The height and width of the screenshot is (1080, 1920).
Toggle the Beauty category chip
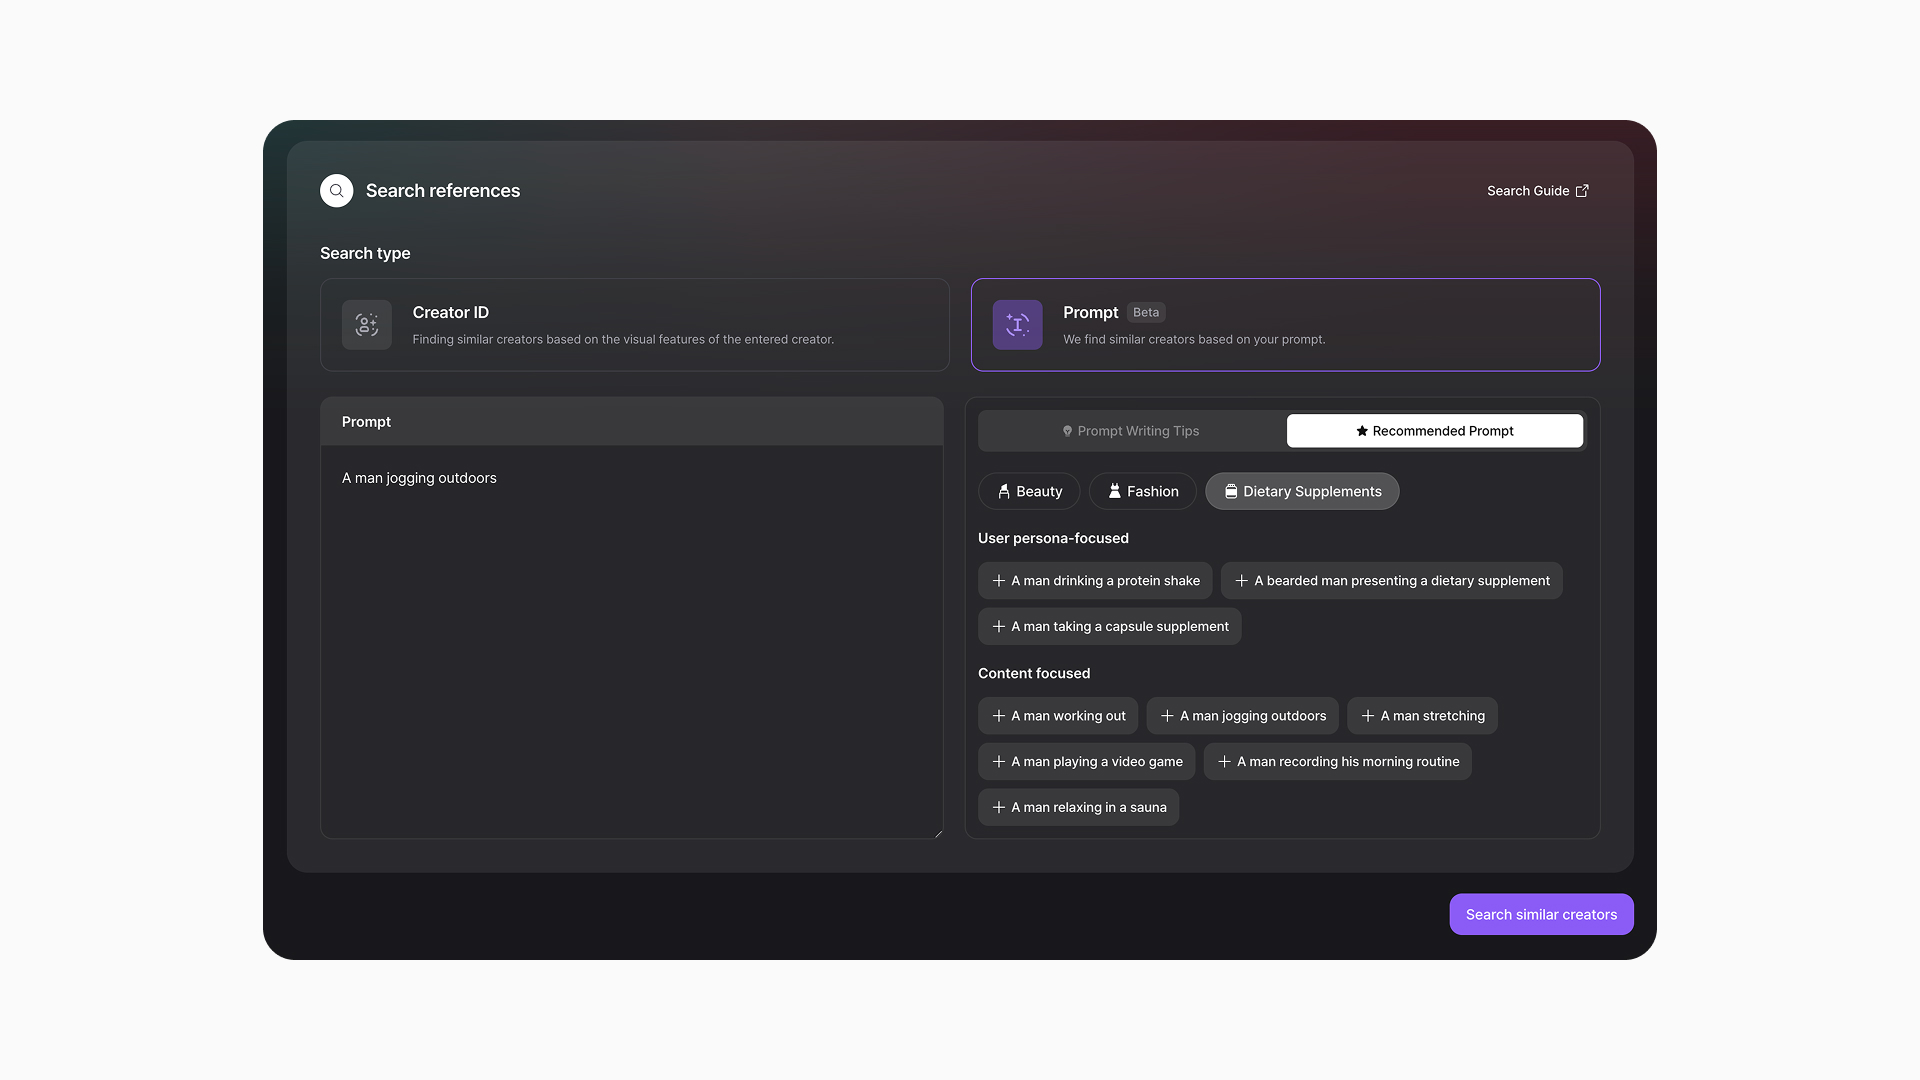pyautogui.click(x=1029, y=492)
